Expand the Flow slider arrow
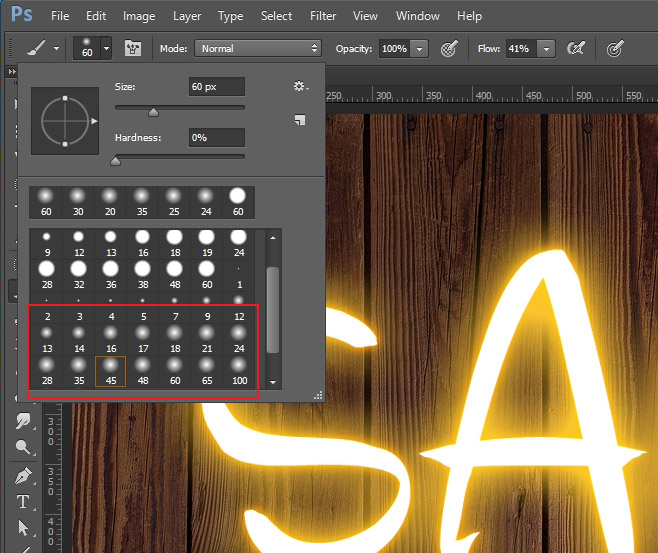The height and width of the screenshot is (553, 658). [x=546, y=49]
